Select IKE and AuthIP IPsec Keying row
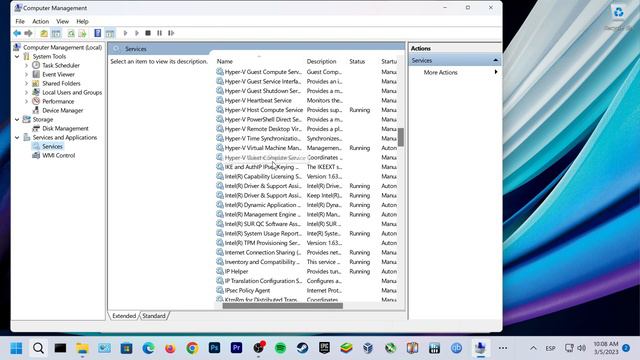The width and height of the screenshot is (640, 360). [x=306, y=167]
